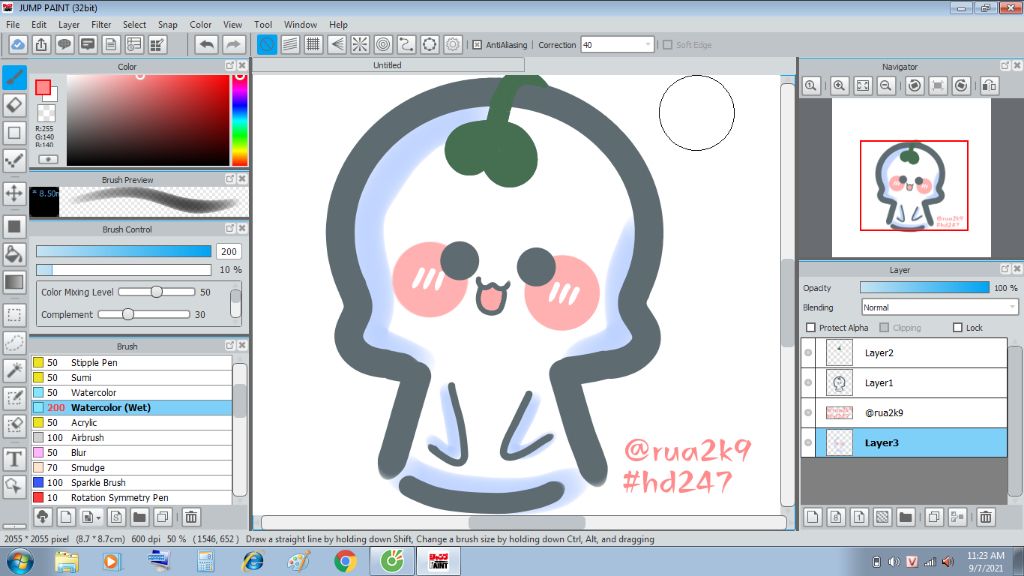Hide Layer3 visibility
Viewport: 1024px width, 576px height.
[x=808, y=443]
